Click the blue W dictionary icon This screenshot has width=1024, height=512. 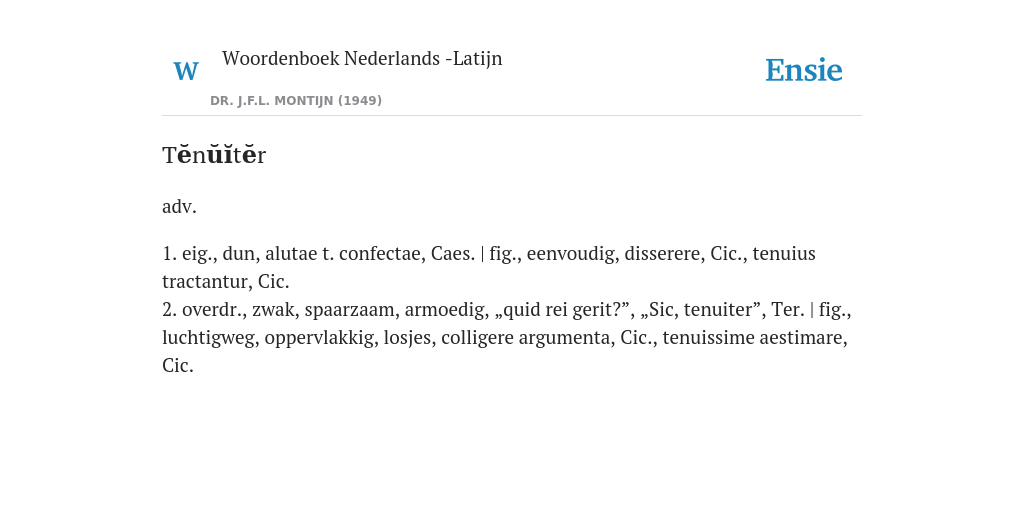(x=186, y=71)
